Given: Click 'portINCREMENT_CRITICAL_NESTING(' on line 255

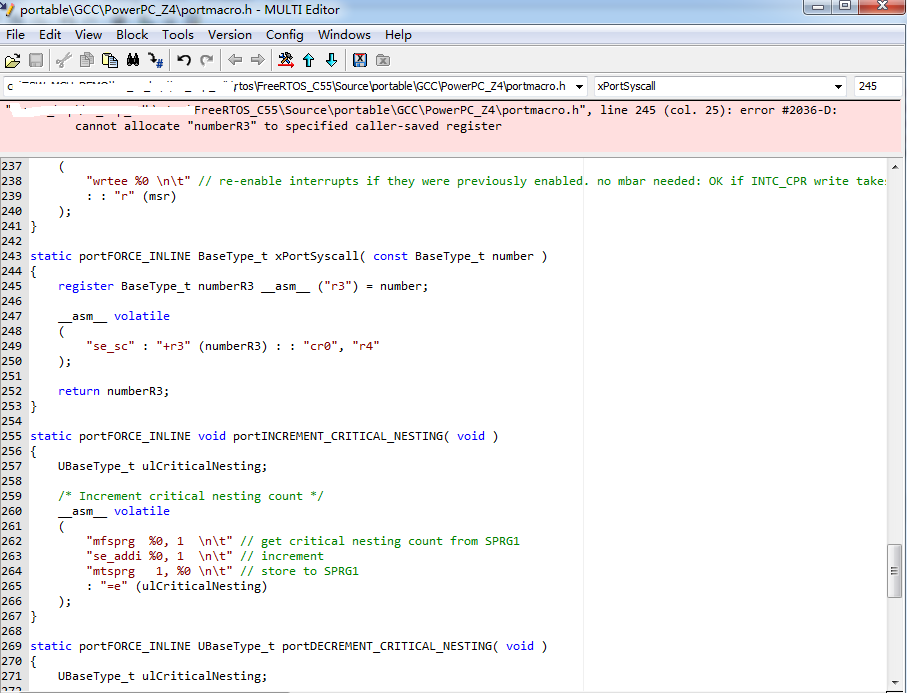Looking at the screenshot, I should [341, 436].
